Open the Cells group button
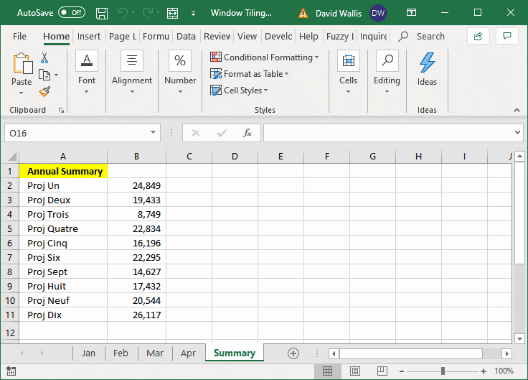This screenshot has height=380, width=528. pyautogui.click(x=348, y=71)
